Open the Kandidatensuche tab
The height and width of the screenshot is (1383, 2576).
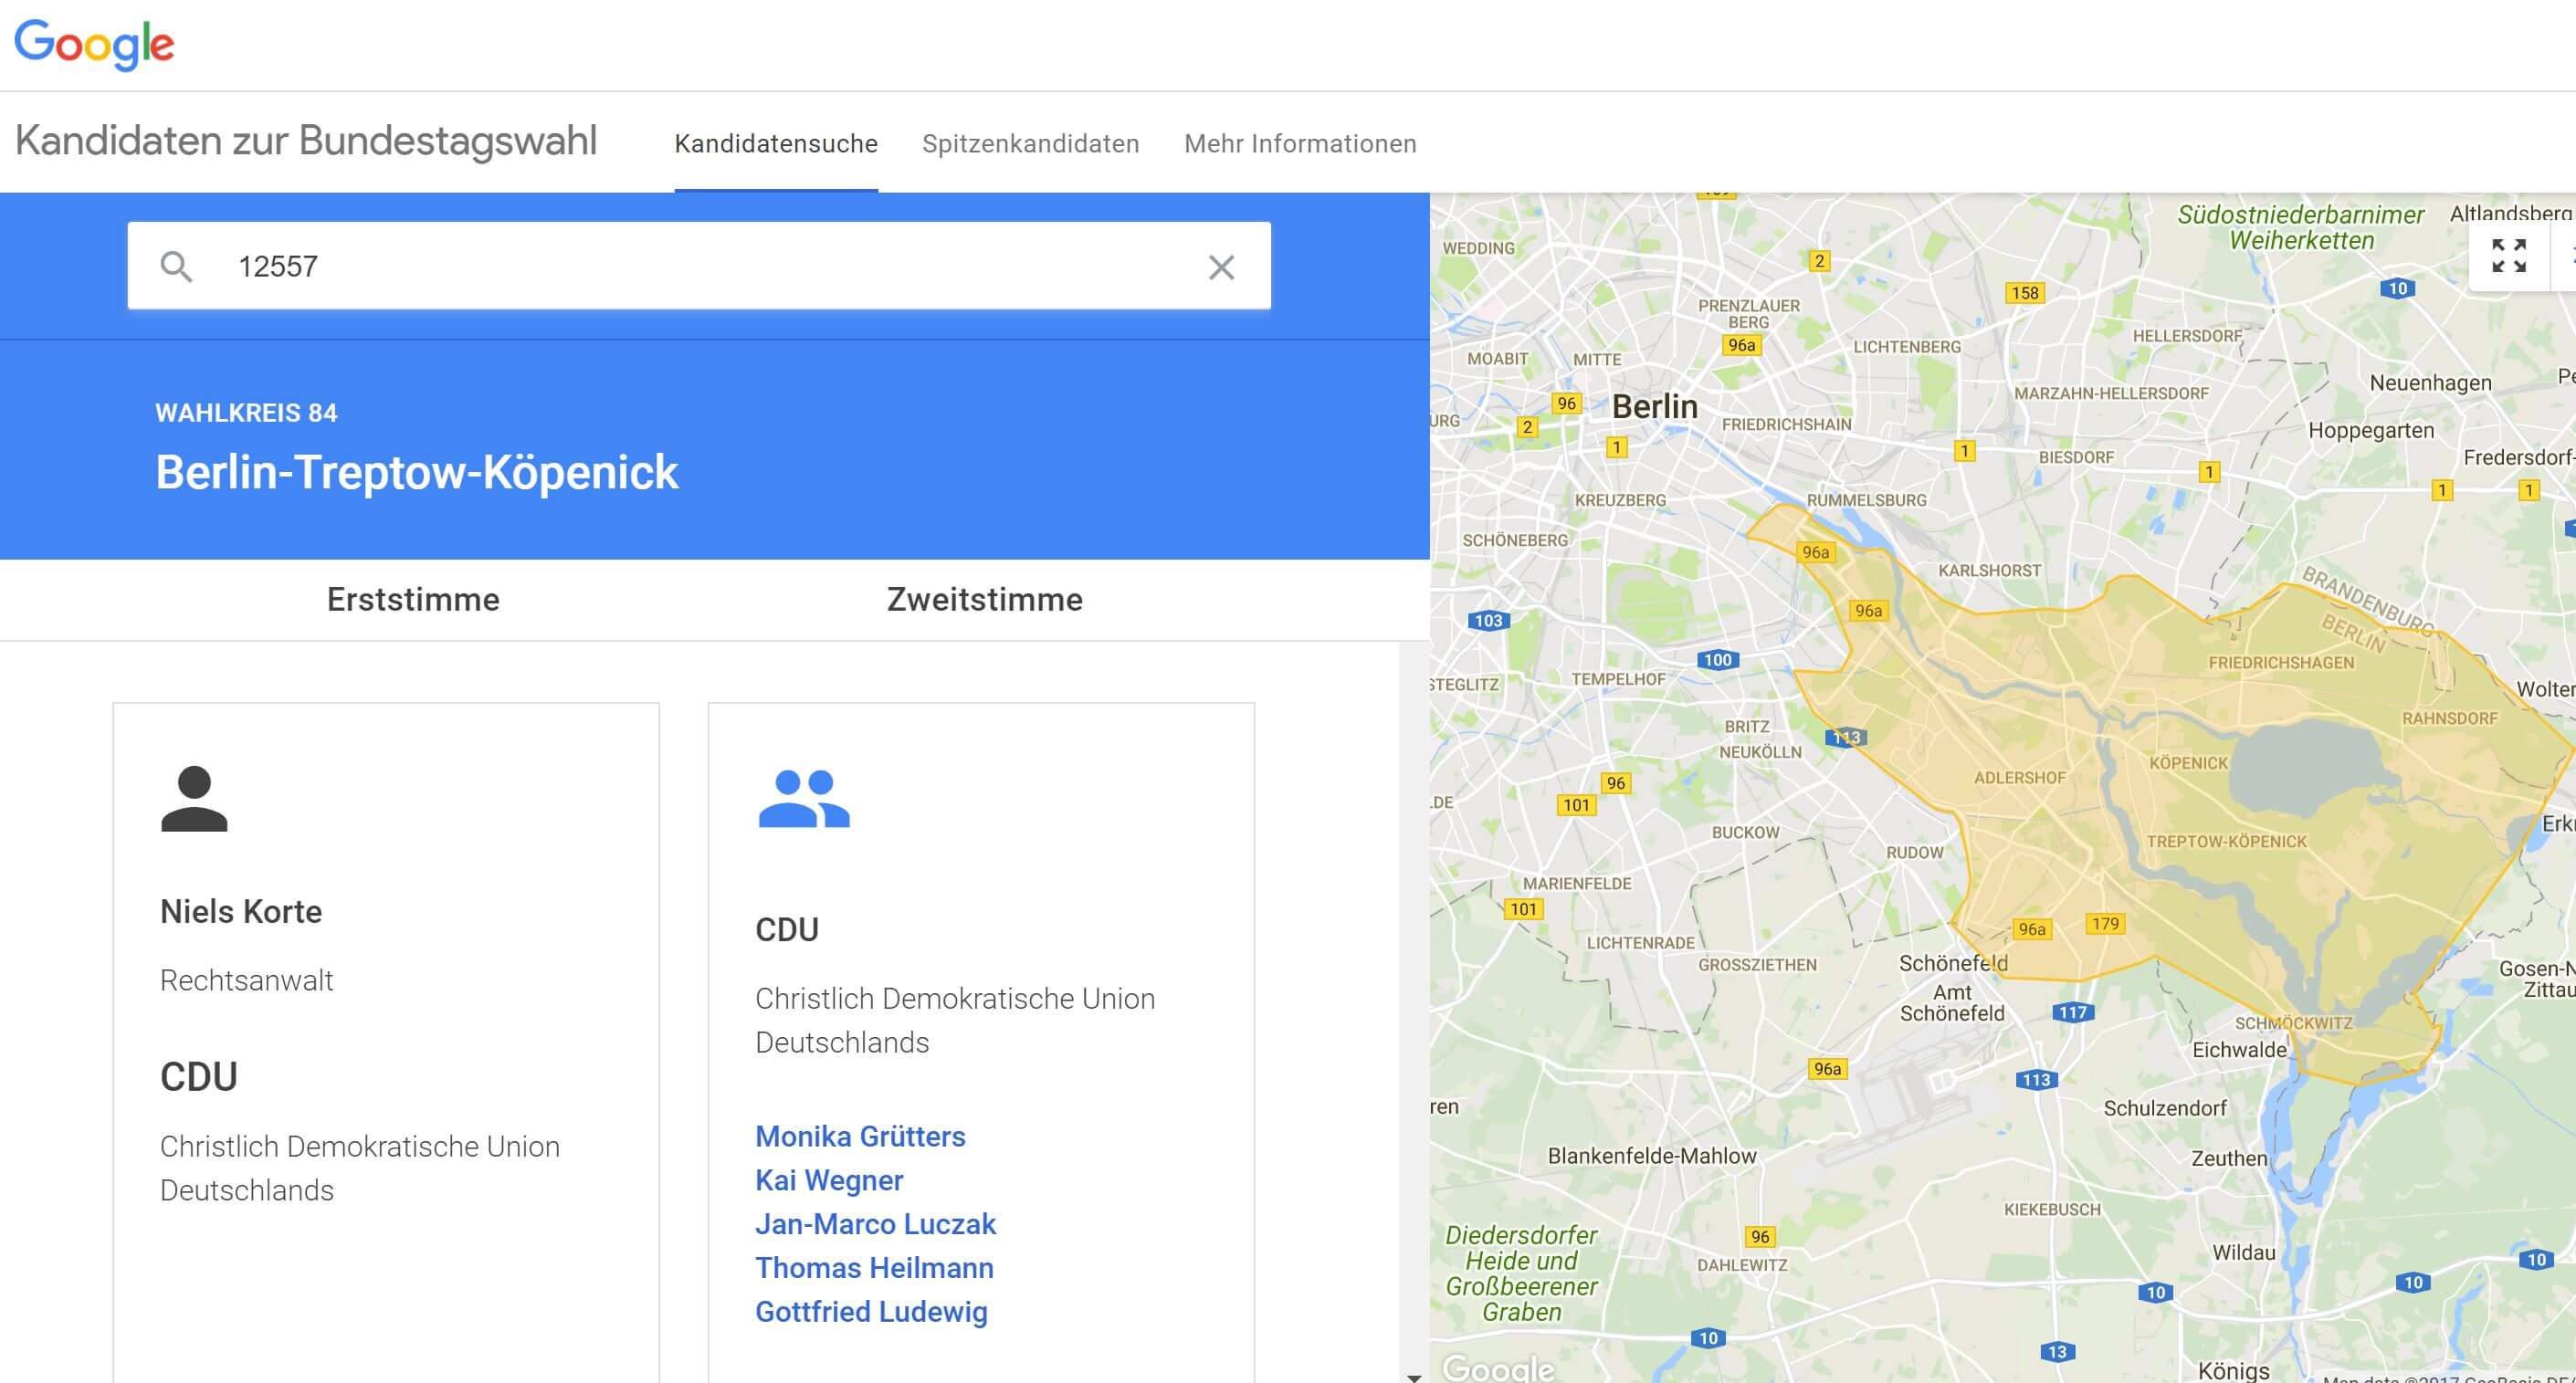pos(776,144)
